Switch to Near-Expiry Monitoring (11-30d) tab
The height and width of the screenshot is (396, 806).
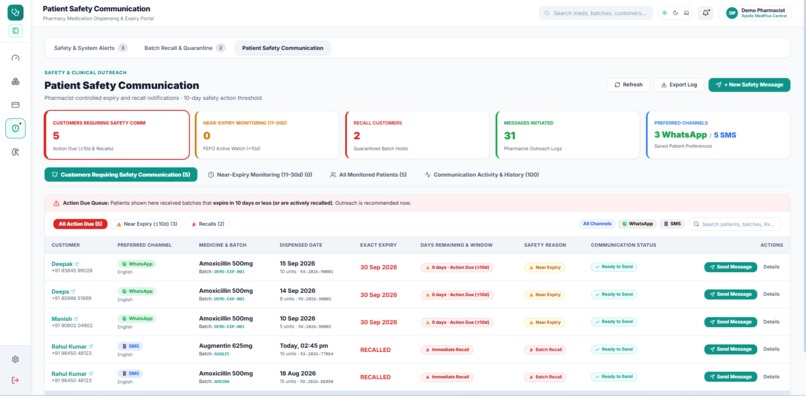tap(260, 175)
